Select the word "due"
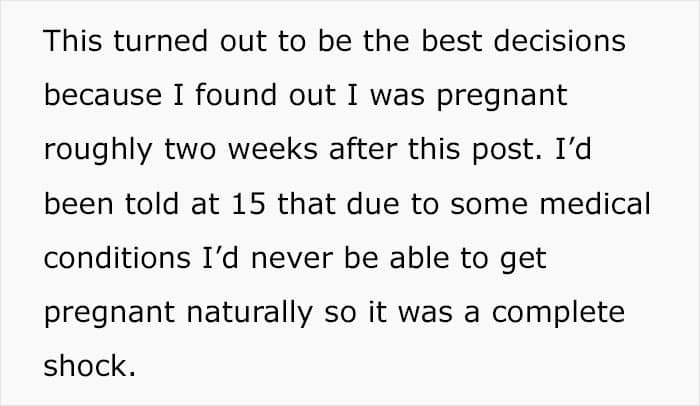Image resolution: width=700 pixels, height=406 pixels. 373,204
